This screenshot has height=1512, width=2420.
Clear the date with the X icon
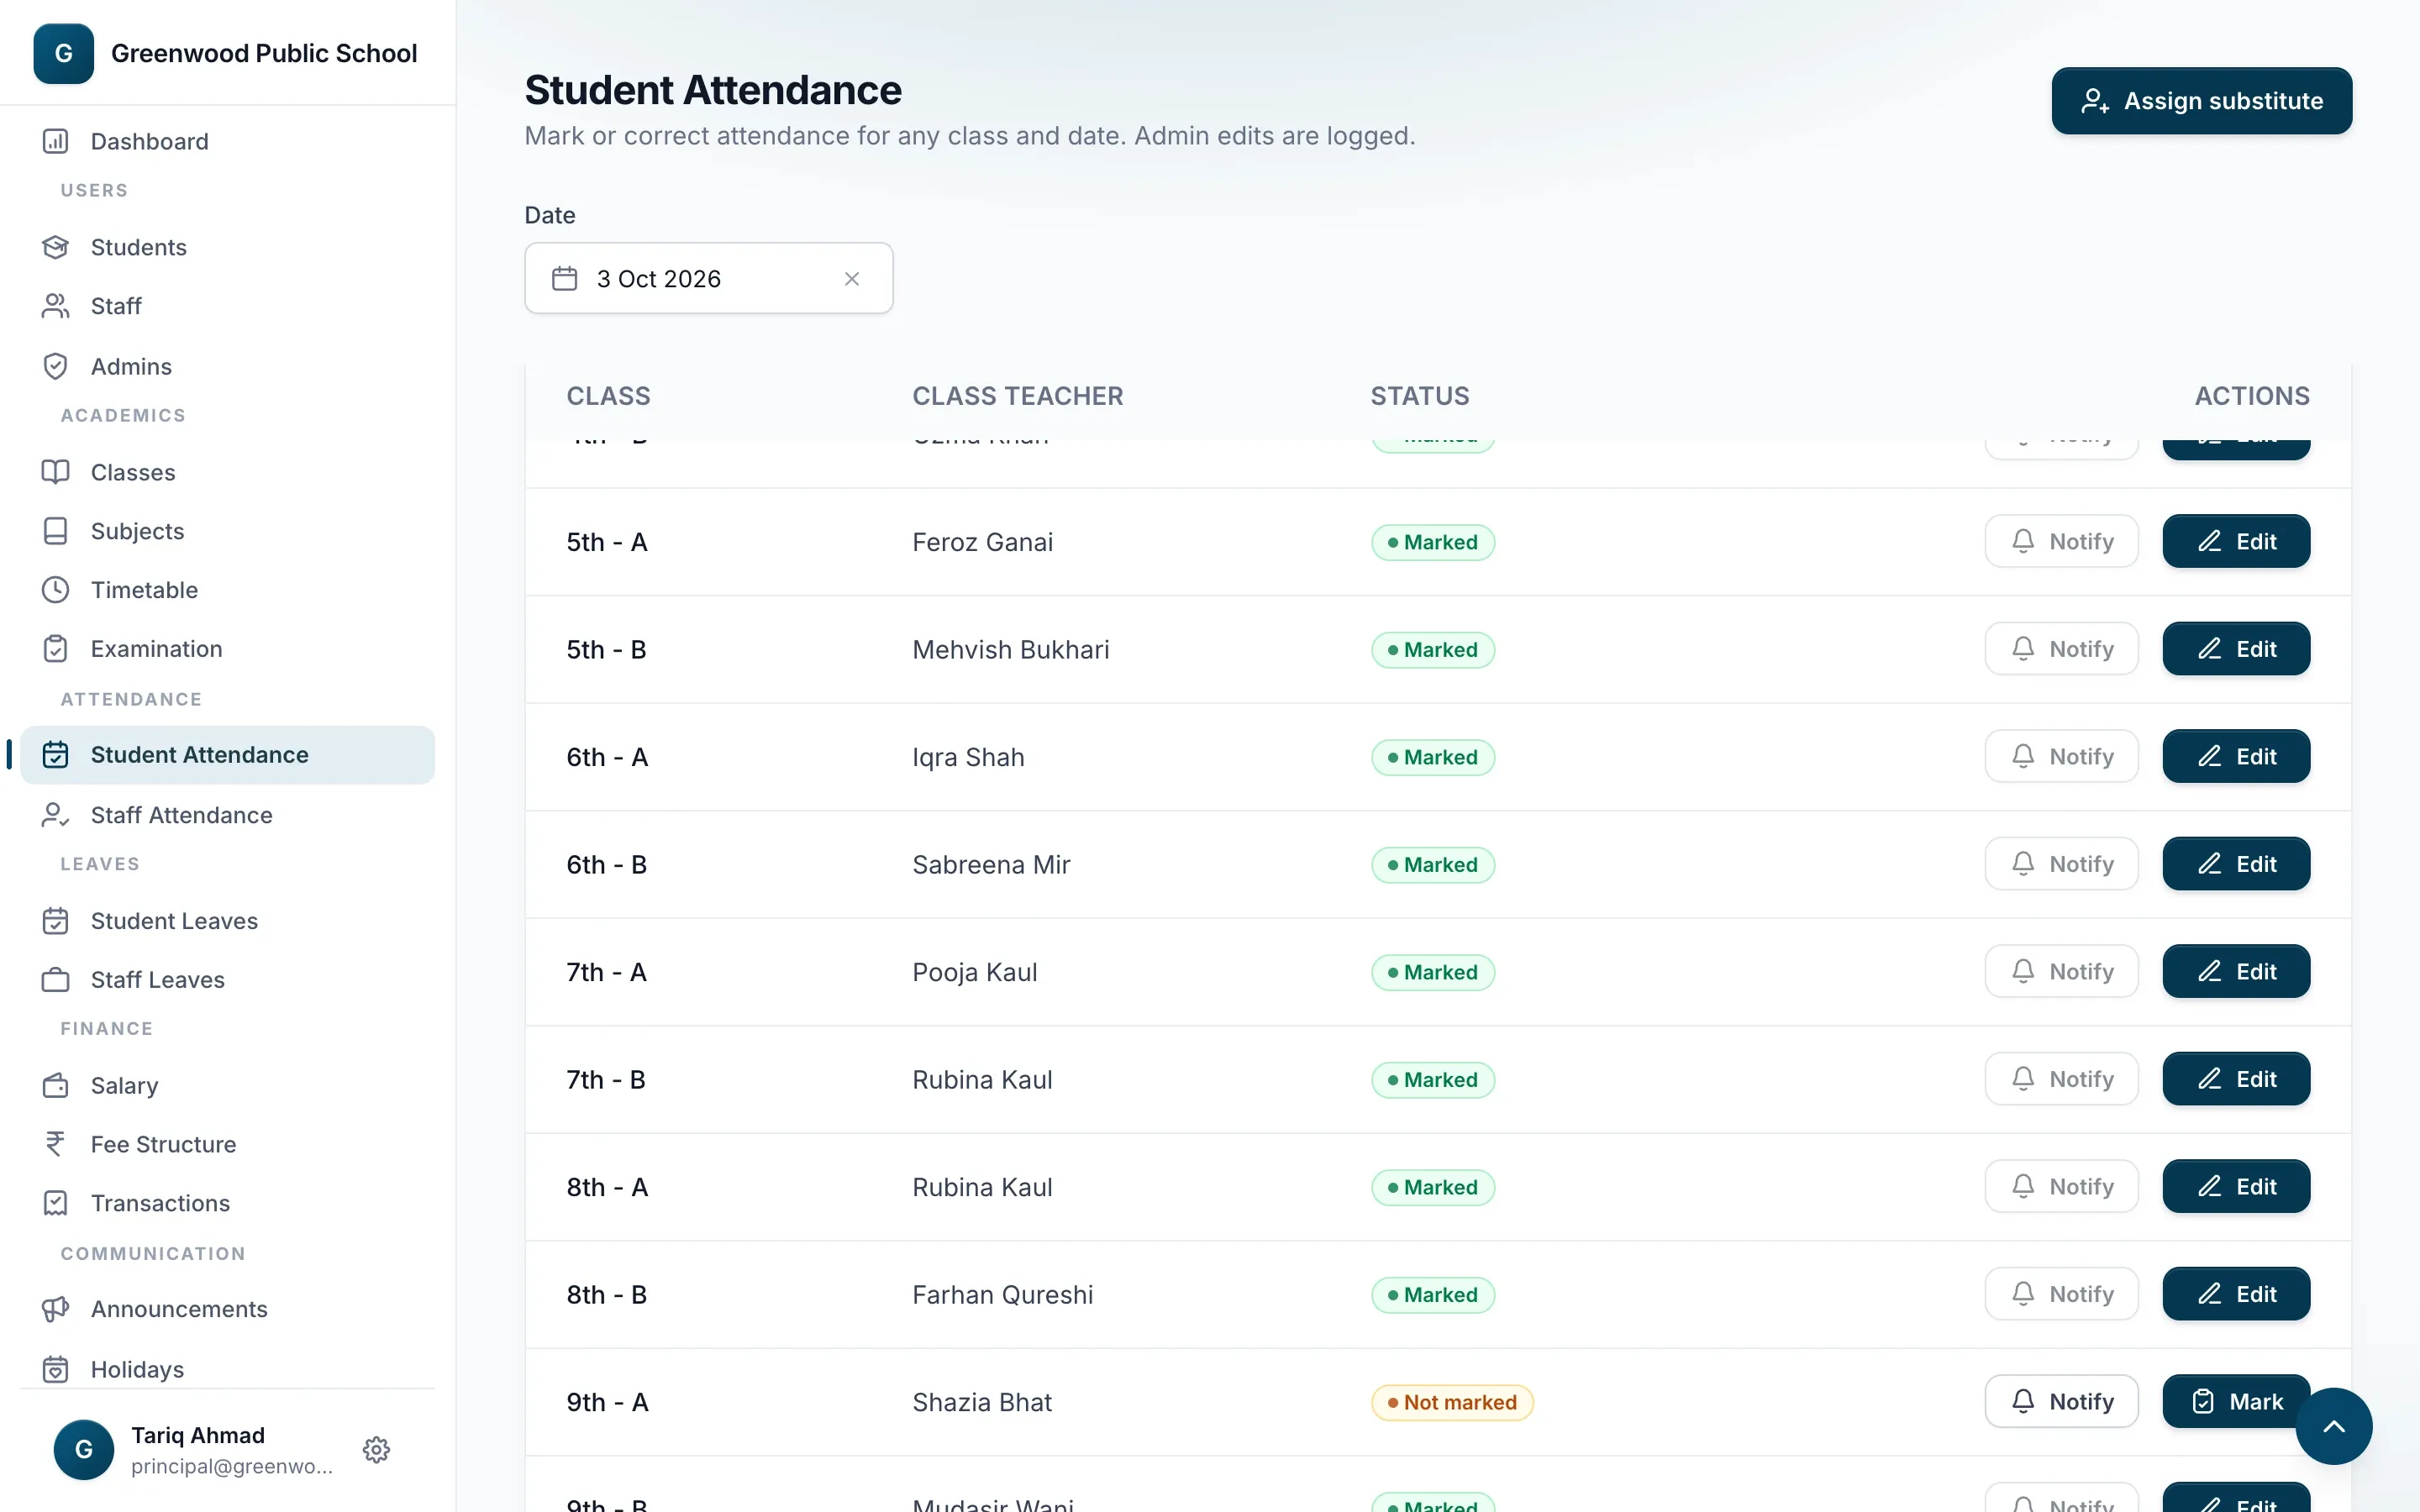coord(852,279)
